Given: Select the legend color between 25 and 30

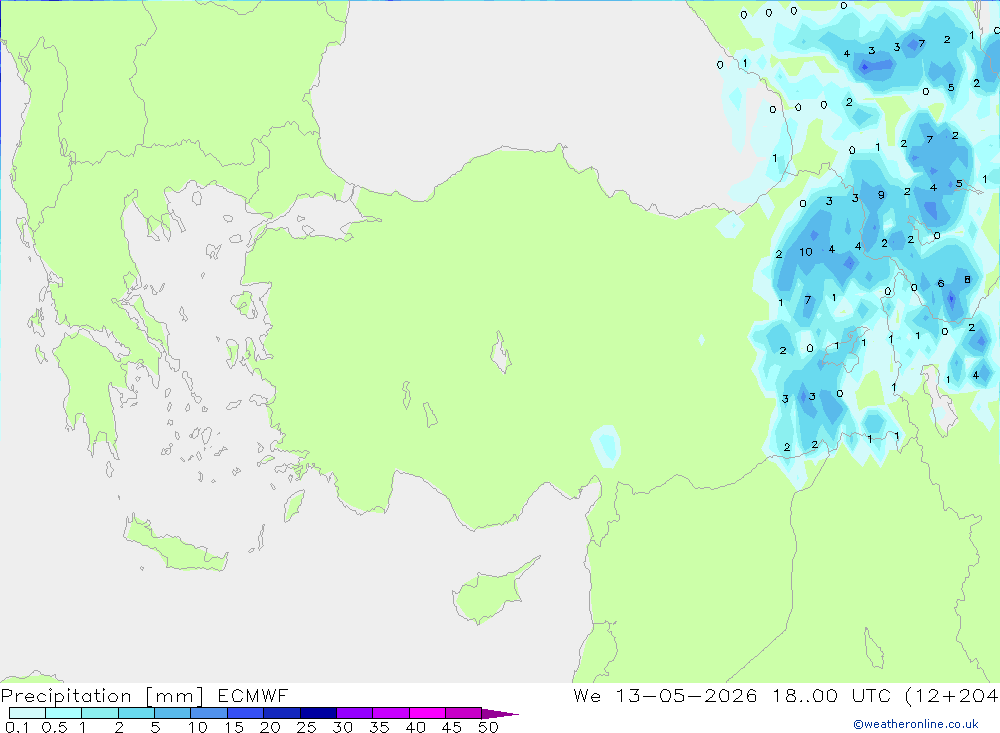Looking at the screenshot, I should pos(318,713).
